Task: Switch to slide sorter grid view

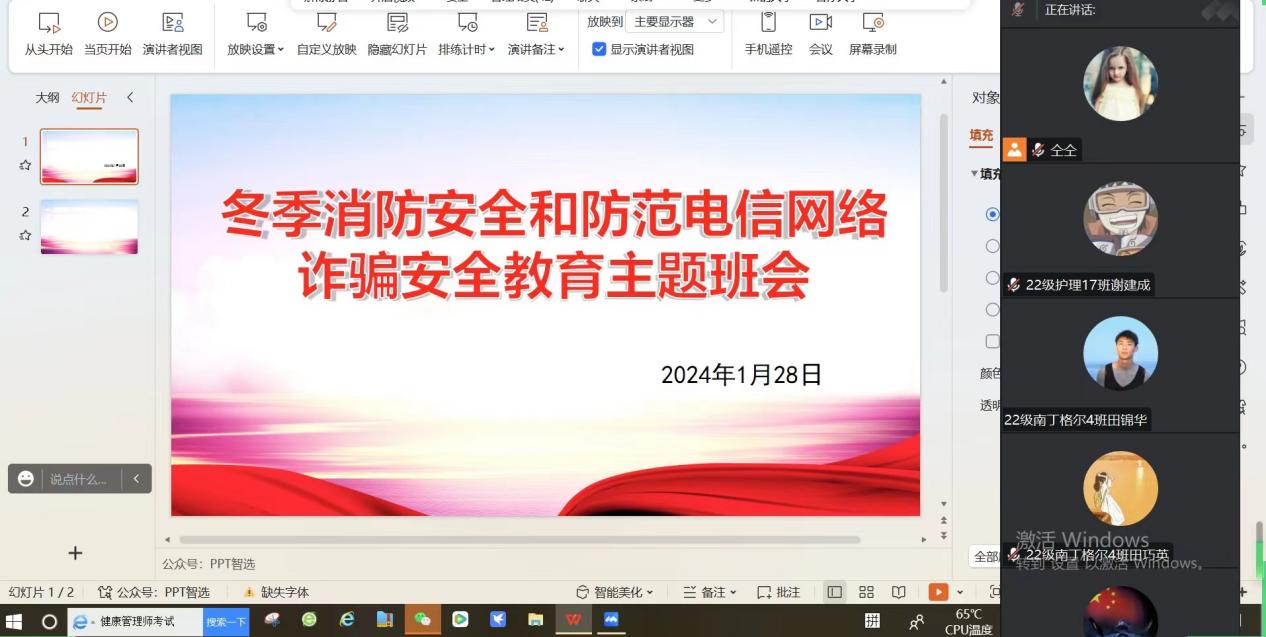Action: (x=866, y=592)
